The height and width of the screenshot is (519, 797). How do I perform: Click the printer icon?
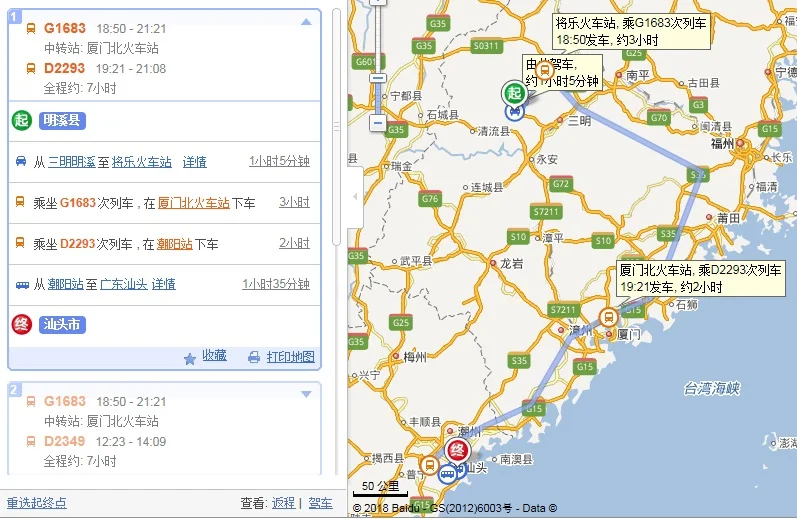(x=254, y=357)
